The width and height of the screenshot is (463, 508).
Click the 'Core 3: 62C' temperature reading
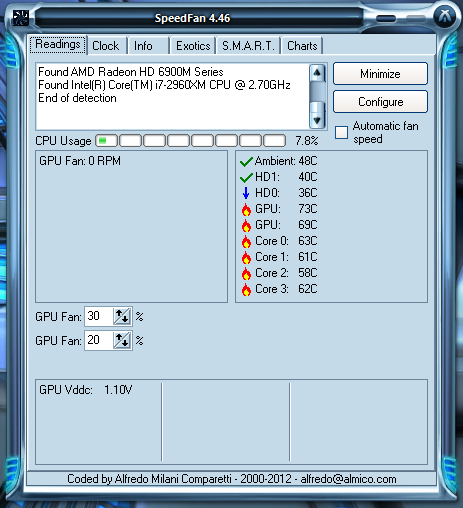click(x=286, y=289)
